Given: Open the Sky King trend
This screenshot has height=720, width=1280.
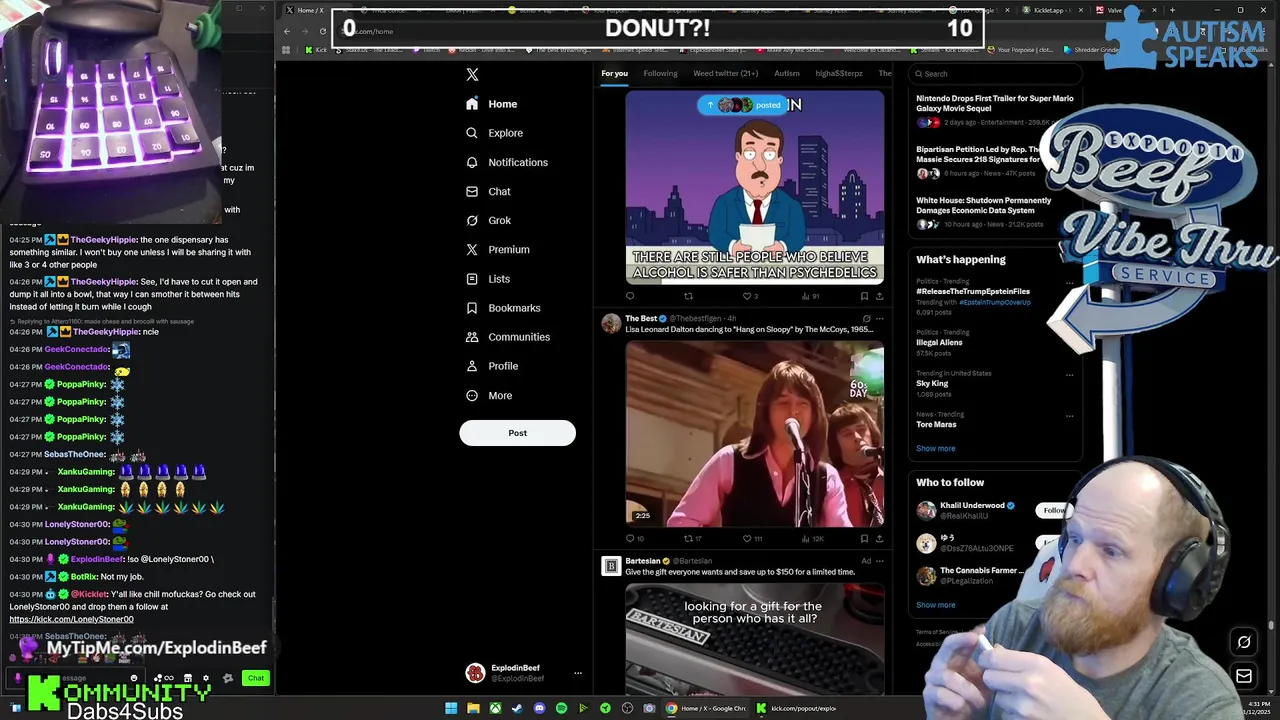Looking at the screenshot, I should click(932, 383).
